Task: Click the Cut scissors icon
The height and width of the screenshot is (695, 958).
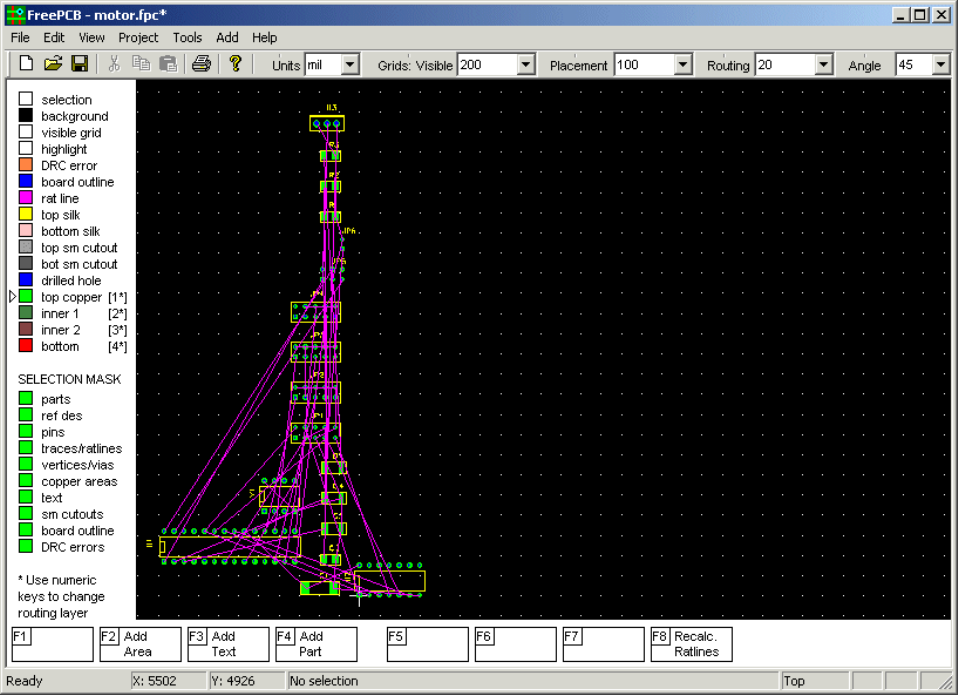Action: (x=114, y=64)
